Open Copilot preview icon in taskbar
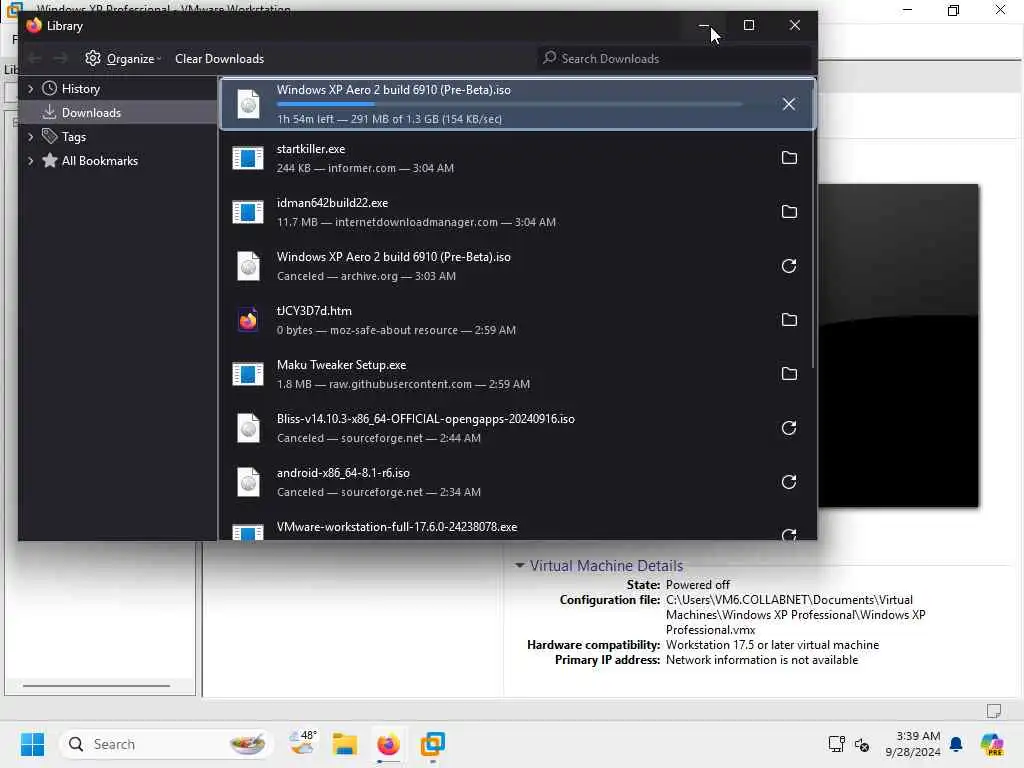Screen dimensions: 1024x768 click(992, 744)
